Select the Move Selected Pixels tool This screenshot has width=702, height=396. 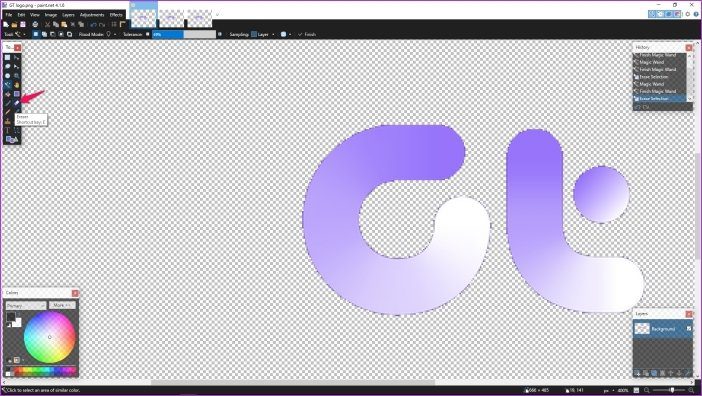point(17,57)
